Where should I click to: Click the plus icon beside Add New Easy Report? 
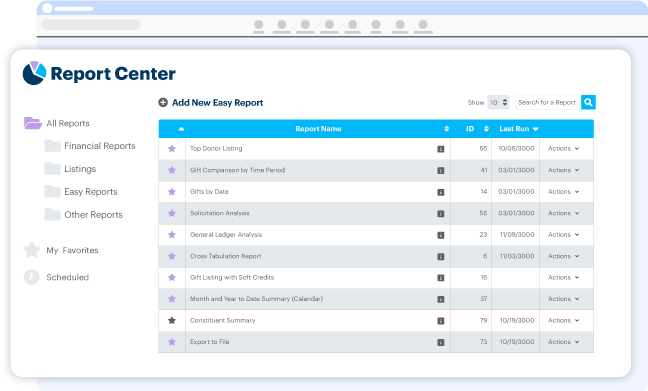coord(163,102)
